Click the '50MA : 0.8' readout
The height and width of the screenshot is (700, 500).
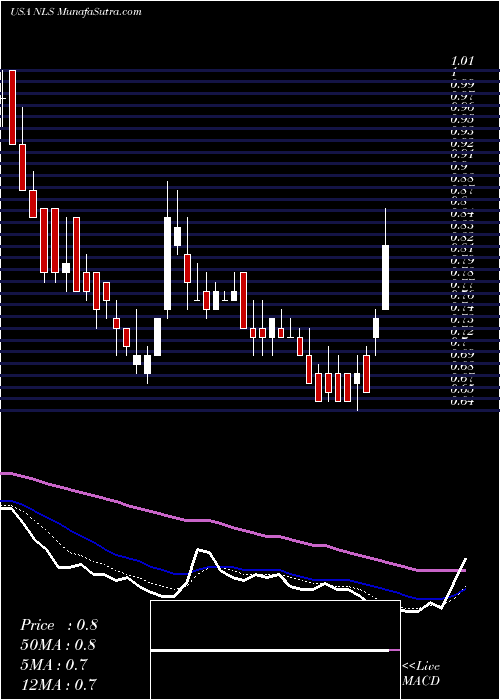(58, 645)
